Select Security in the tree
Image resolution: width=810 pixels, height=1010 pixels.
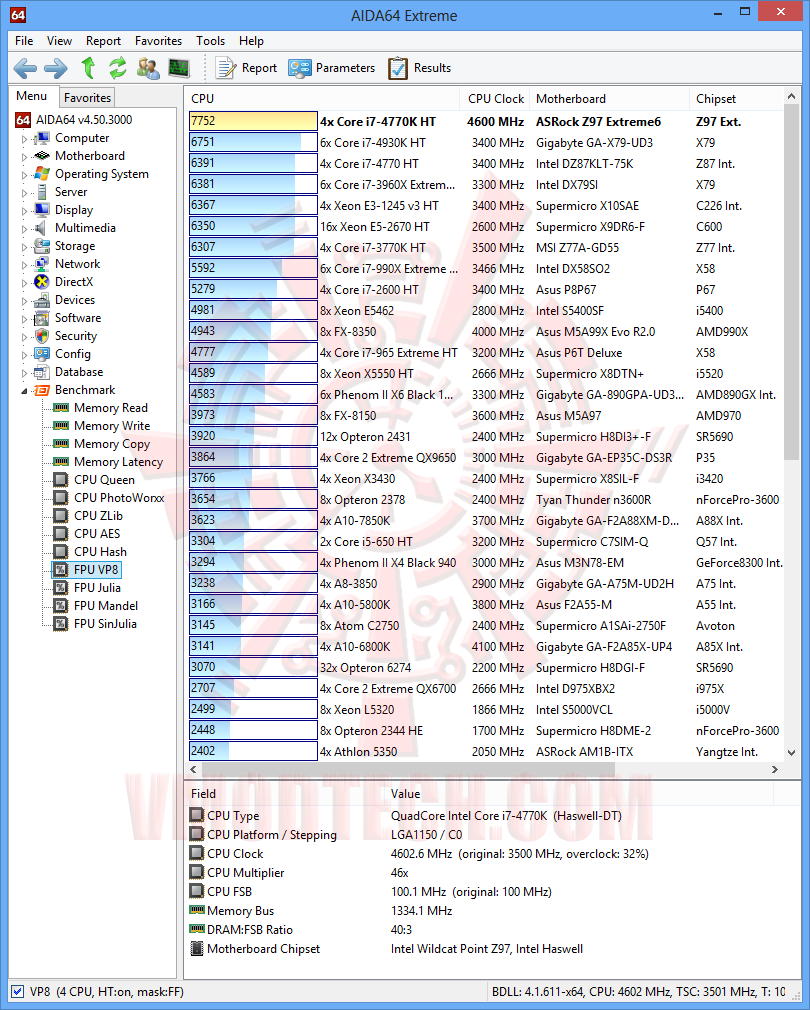click(76, 336)
